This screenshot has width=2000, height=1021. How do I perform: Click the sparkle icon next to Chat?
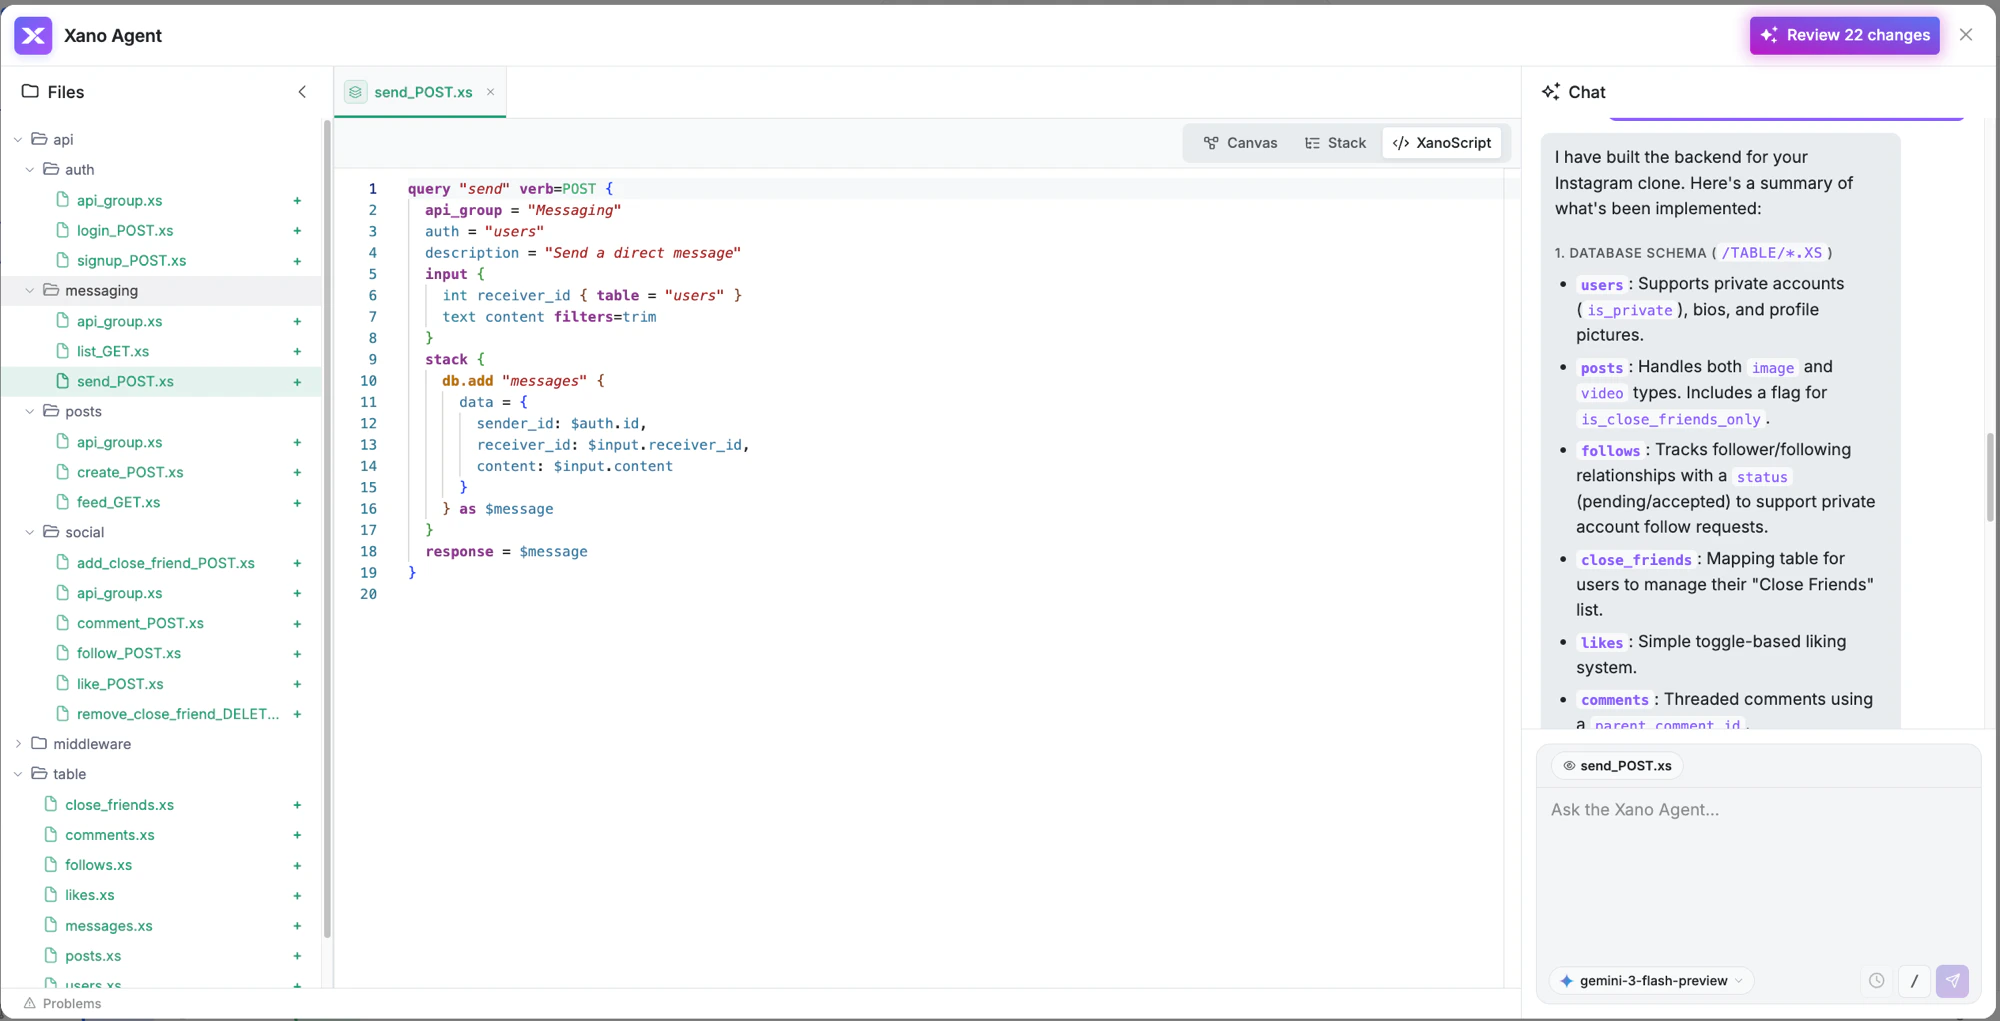(1550, 91)
